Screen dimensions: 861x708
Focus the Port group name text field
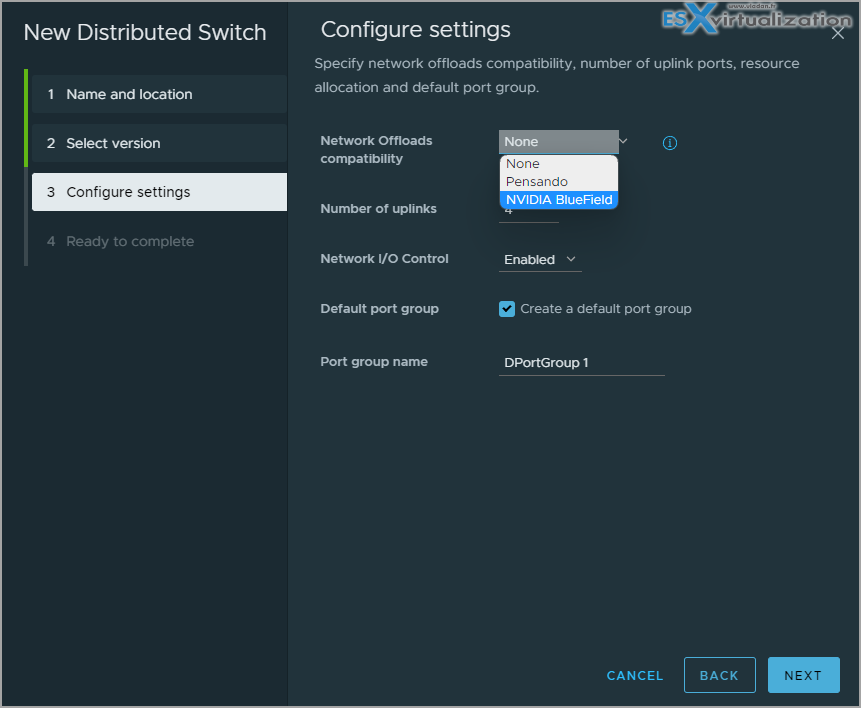[581, 363]
